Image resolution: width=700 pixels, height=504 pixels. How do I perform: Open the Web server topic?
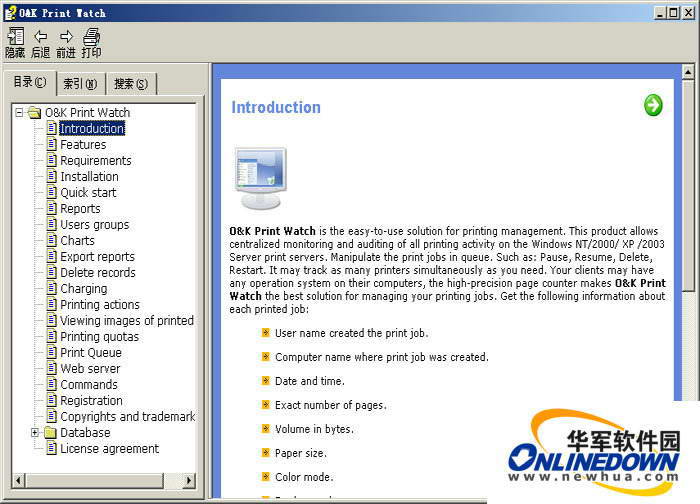90,368
